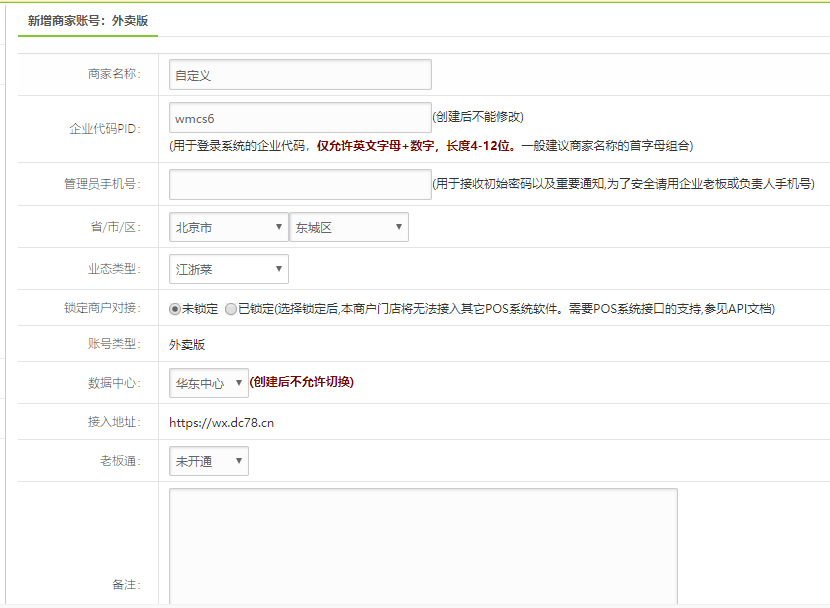Click the 企业代码PID label
The width and height of the screenshot is (830, 608).
pyautogui.click(x=104, y=129)
